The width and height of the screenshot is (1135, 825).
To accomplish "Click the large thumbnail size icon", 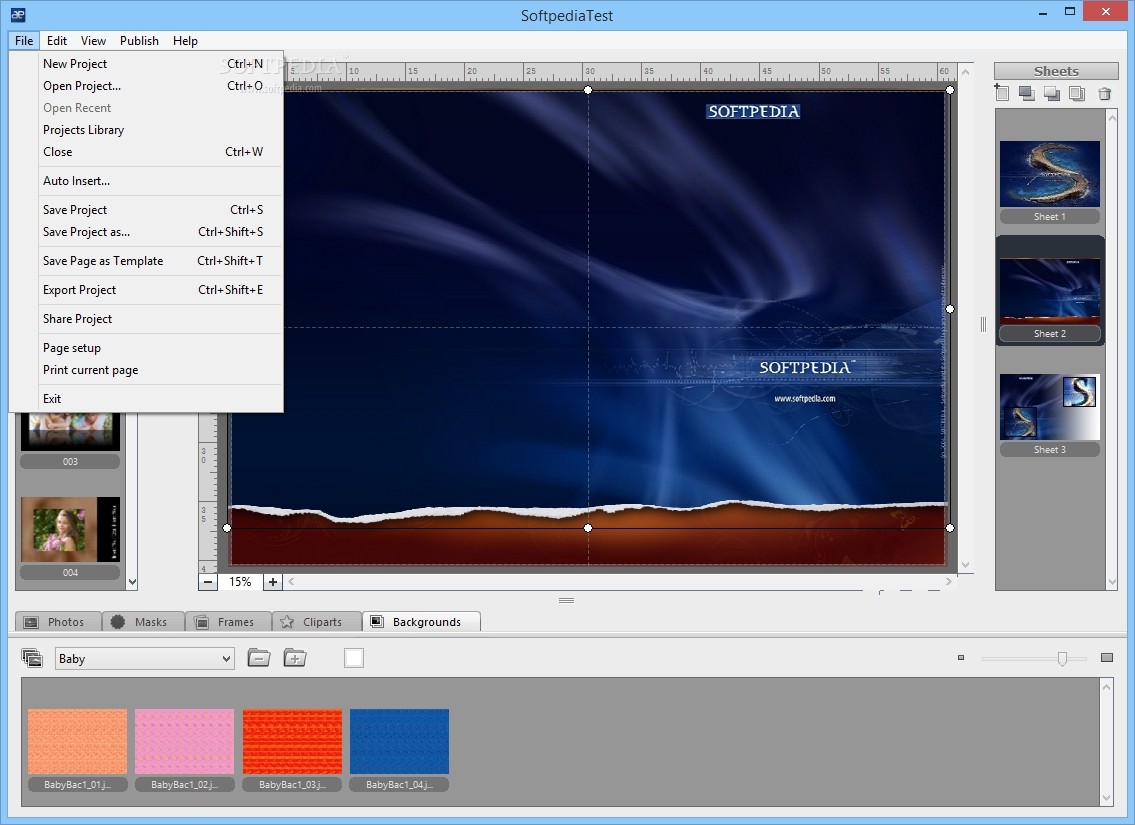I will click(x=1107, y=658).
